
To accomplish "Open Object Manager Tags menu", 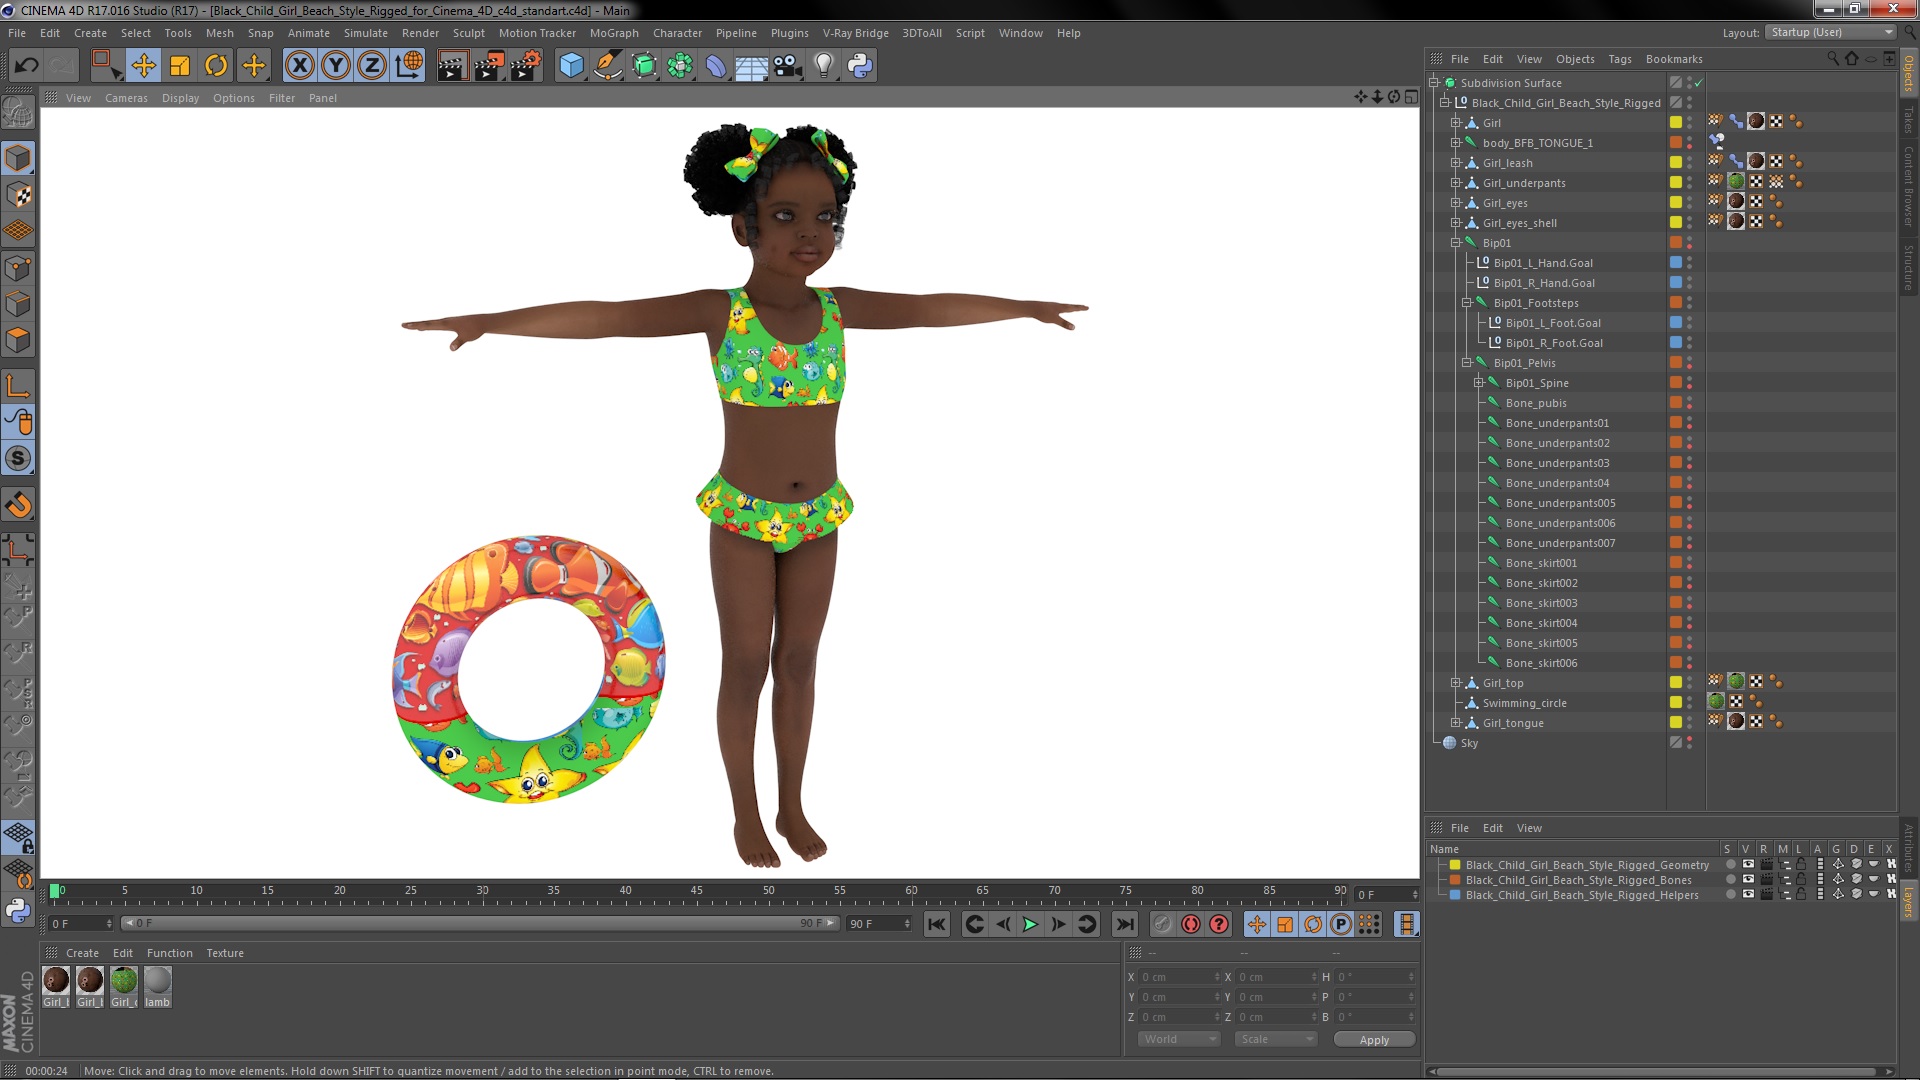I will [1619, 59].
